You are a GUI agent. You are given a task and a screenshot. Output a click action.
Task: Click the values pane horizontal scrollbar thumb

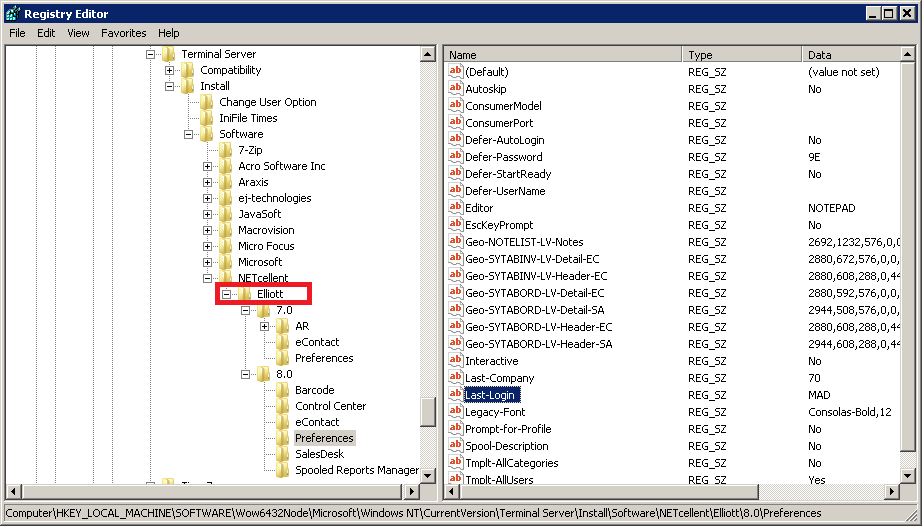(x=609, y=491)
